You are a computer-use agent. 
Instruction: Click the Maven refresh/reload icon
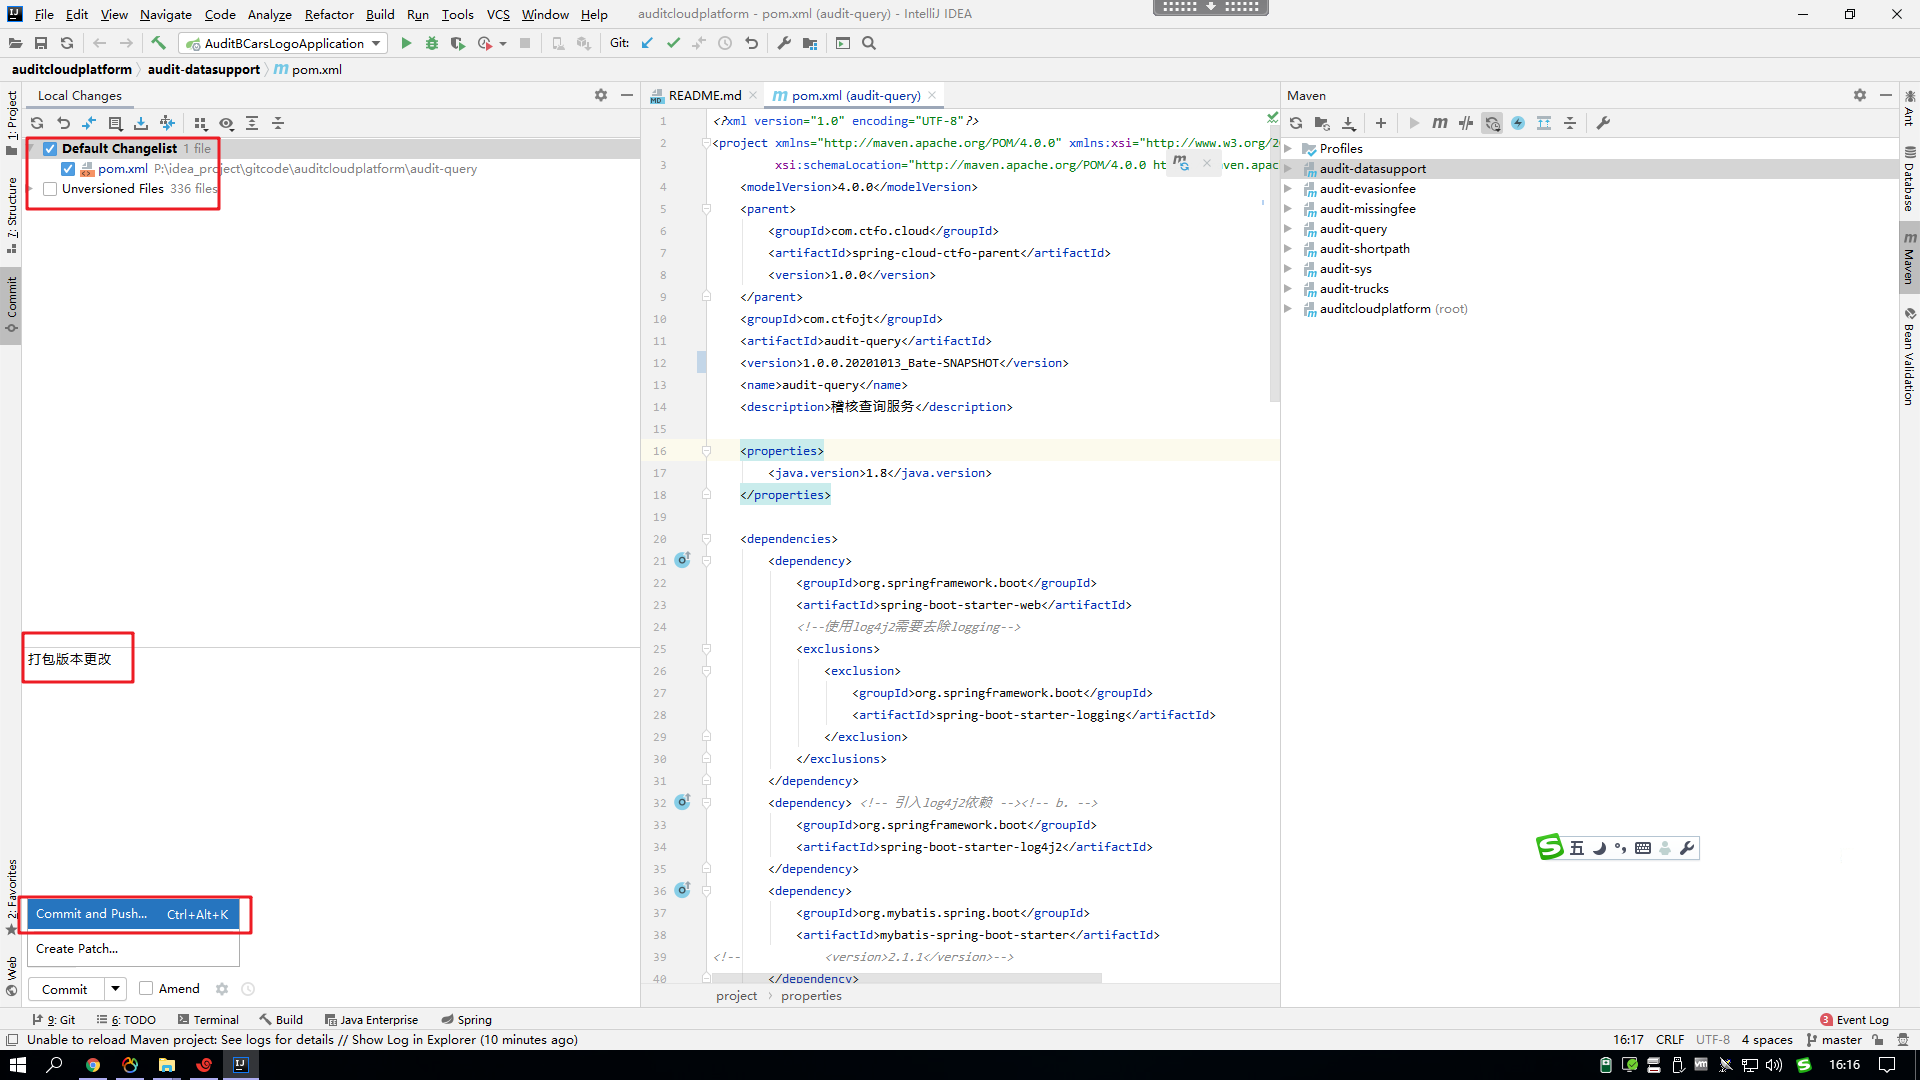click(1299, 123)
